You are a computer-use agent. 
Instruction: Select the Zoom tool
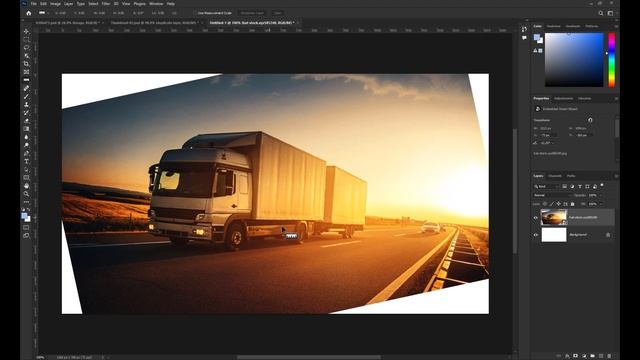(27, 194)
